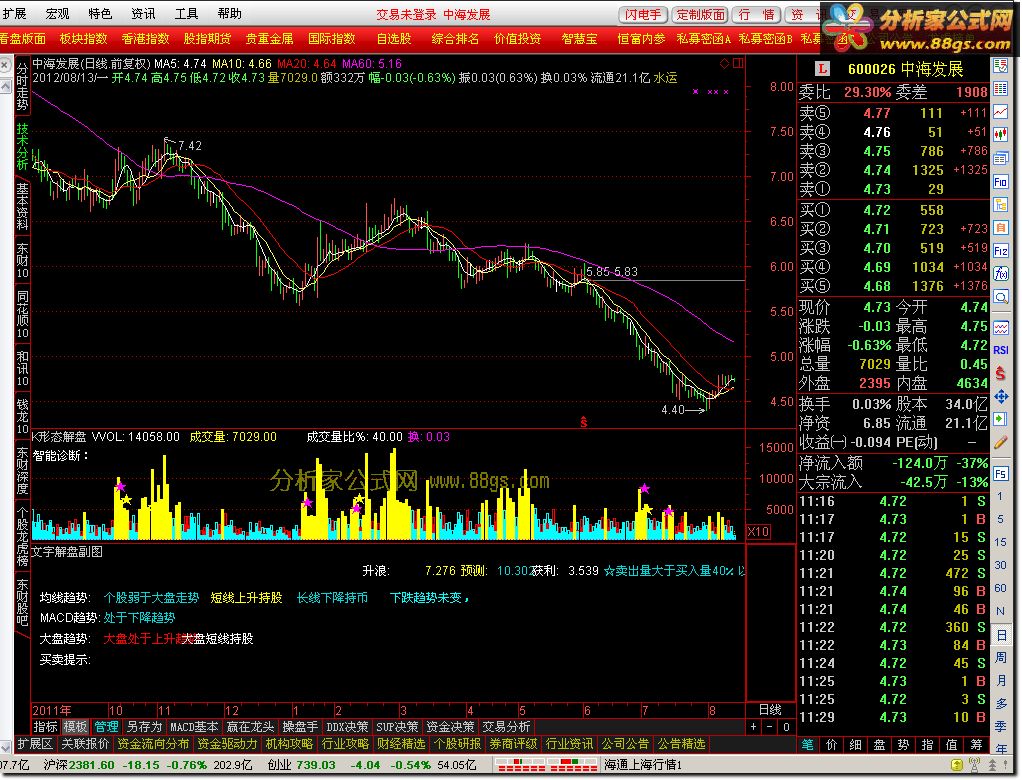Switch to 60-minute period
Image resolution: width=1022 pixels, height=780 pixels.
(1000, 588)
